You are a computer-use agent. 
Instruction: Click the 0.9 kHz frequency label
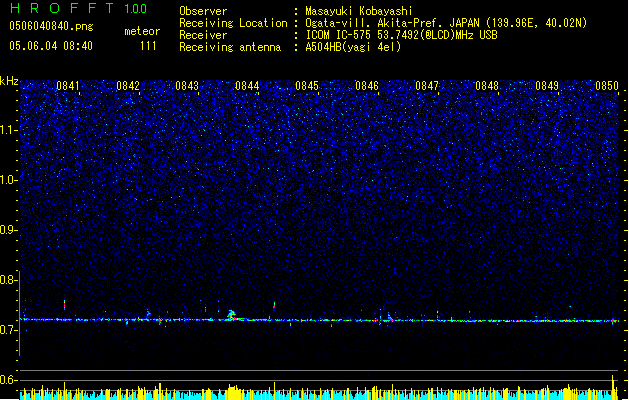[x=8, y=230]
